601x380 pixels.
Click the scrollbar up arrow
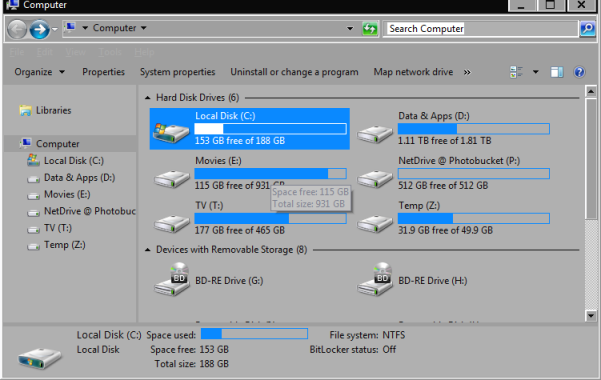(x=591, y=91)
